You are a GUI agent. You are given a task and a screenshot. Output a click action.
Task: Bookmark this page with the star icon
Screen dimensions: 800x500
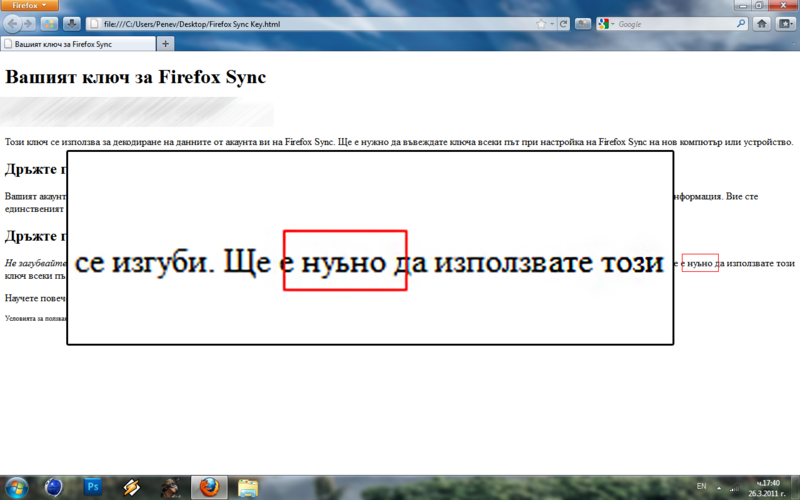pos(541,24)
